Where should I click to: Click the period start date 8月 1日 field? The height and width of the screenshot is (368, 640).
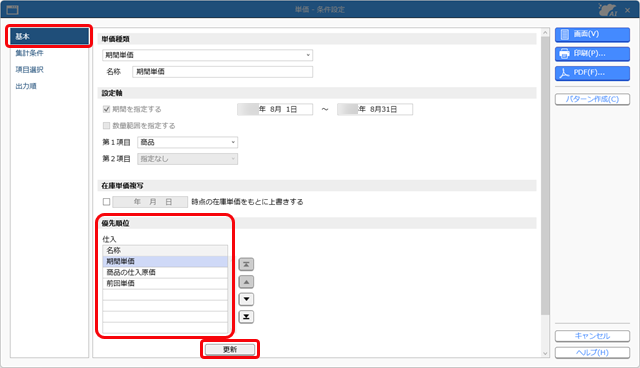click(x=275, y=109)
